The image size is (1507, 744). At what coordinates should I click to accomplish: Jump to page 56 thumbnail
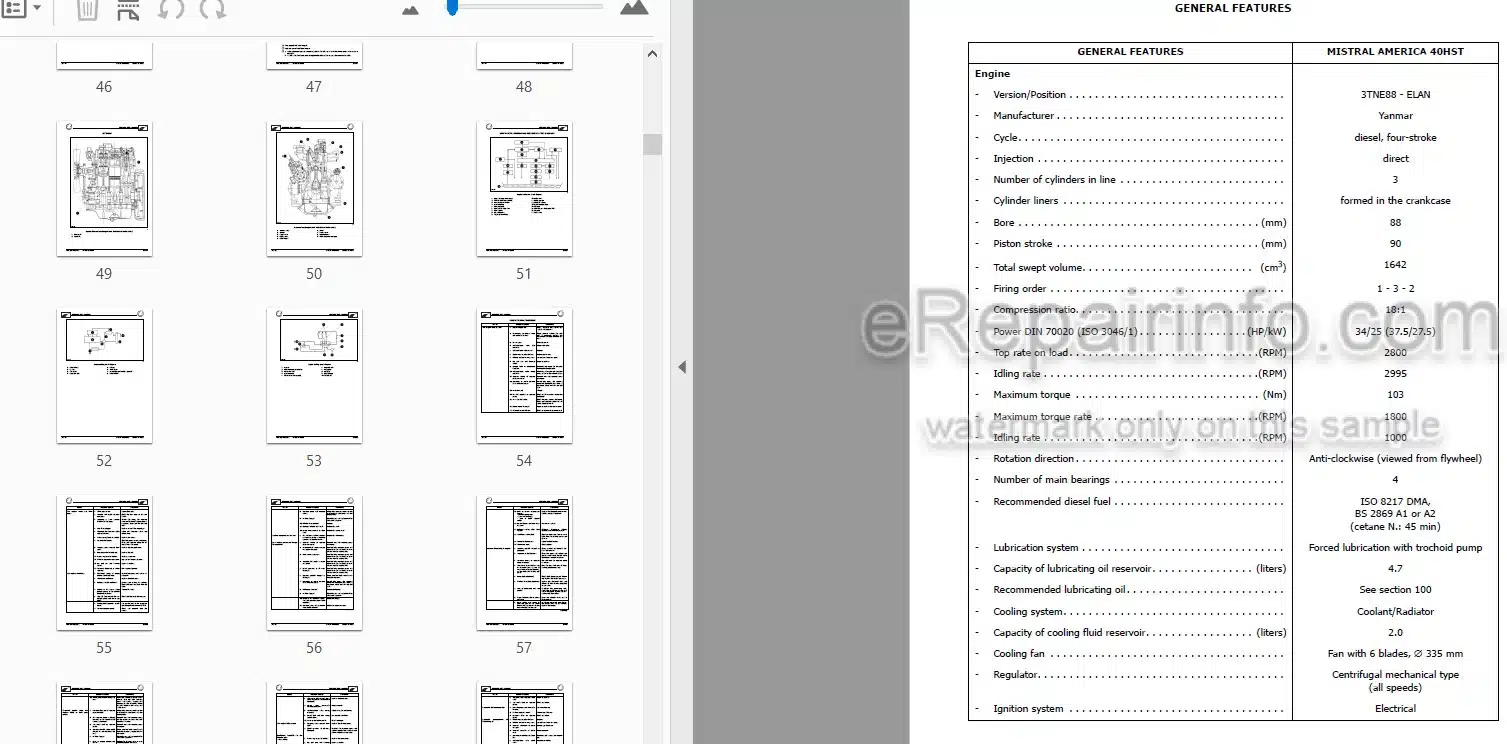click(x=314, y=563)
